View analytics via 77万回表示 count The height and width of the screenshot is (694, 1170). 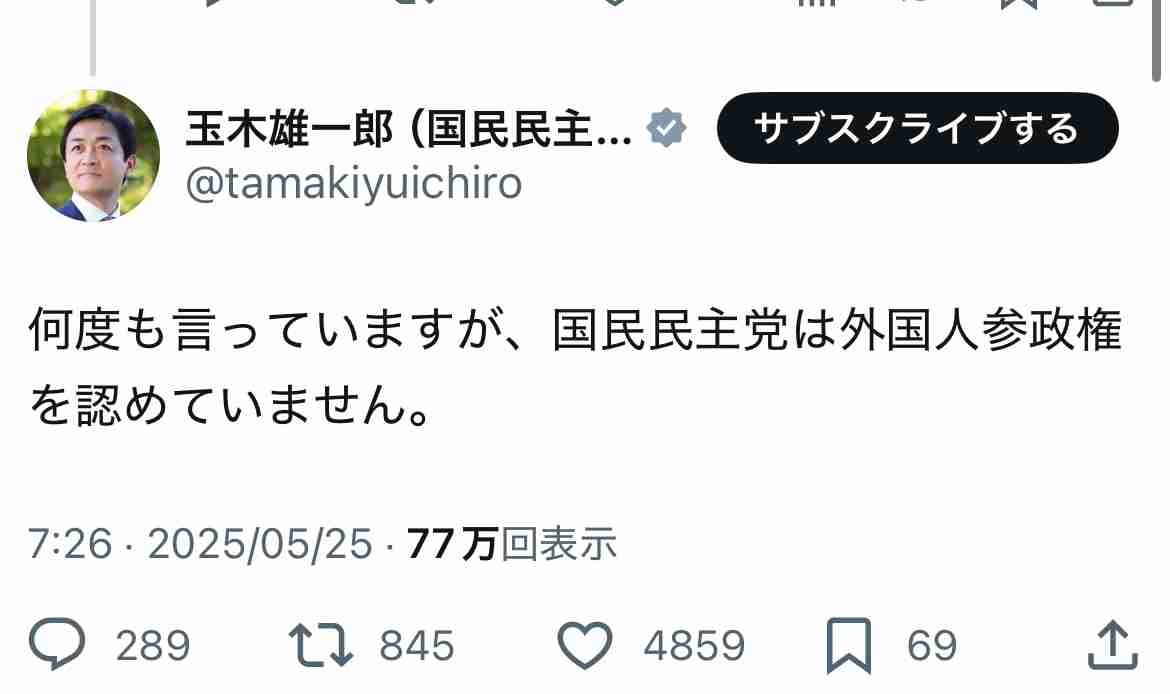click(512, 543)
